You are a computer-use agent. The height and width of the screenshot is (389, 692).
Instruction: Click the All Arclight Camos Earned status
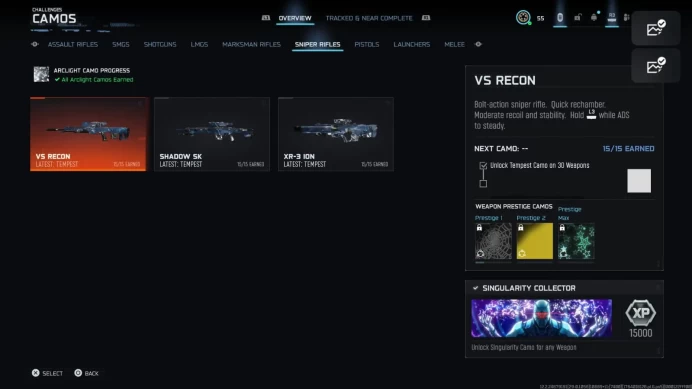(x=94, y=80)
